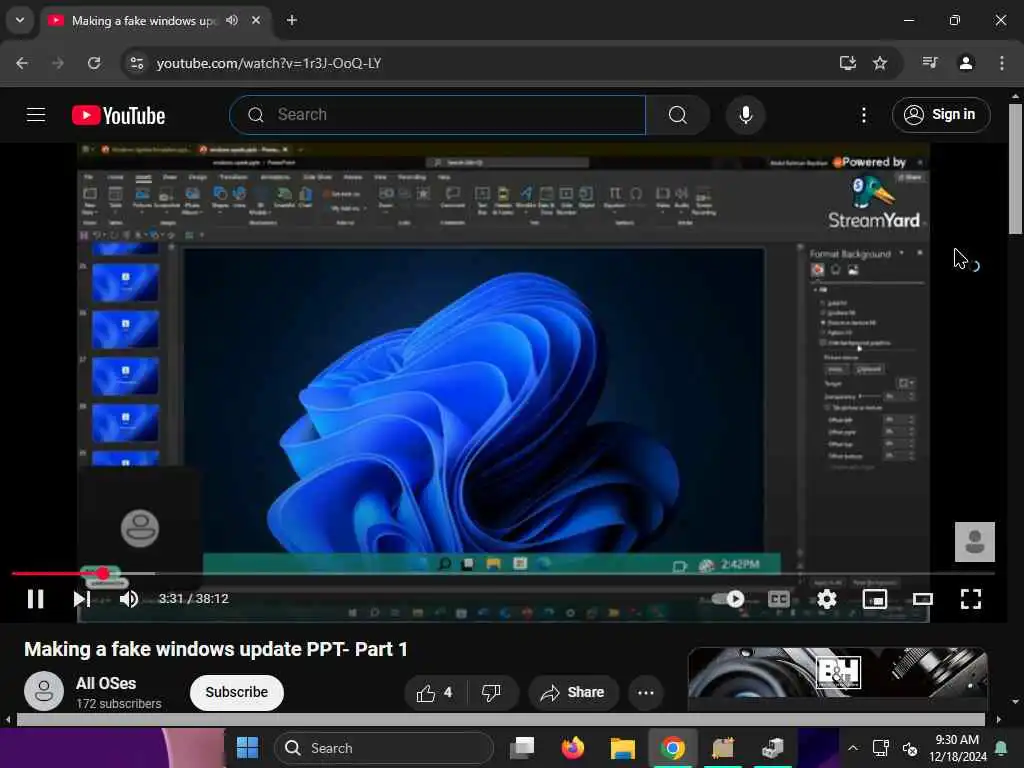The image size is (1024, 768).
Task: Subscribe to the All OSes channel
Action: [236, 692]
